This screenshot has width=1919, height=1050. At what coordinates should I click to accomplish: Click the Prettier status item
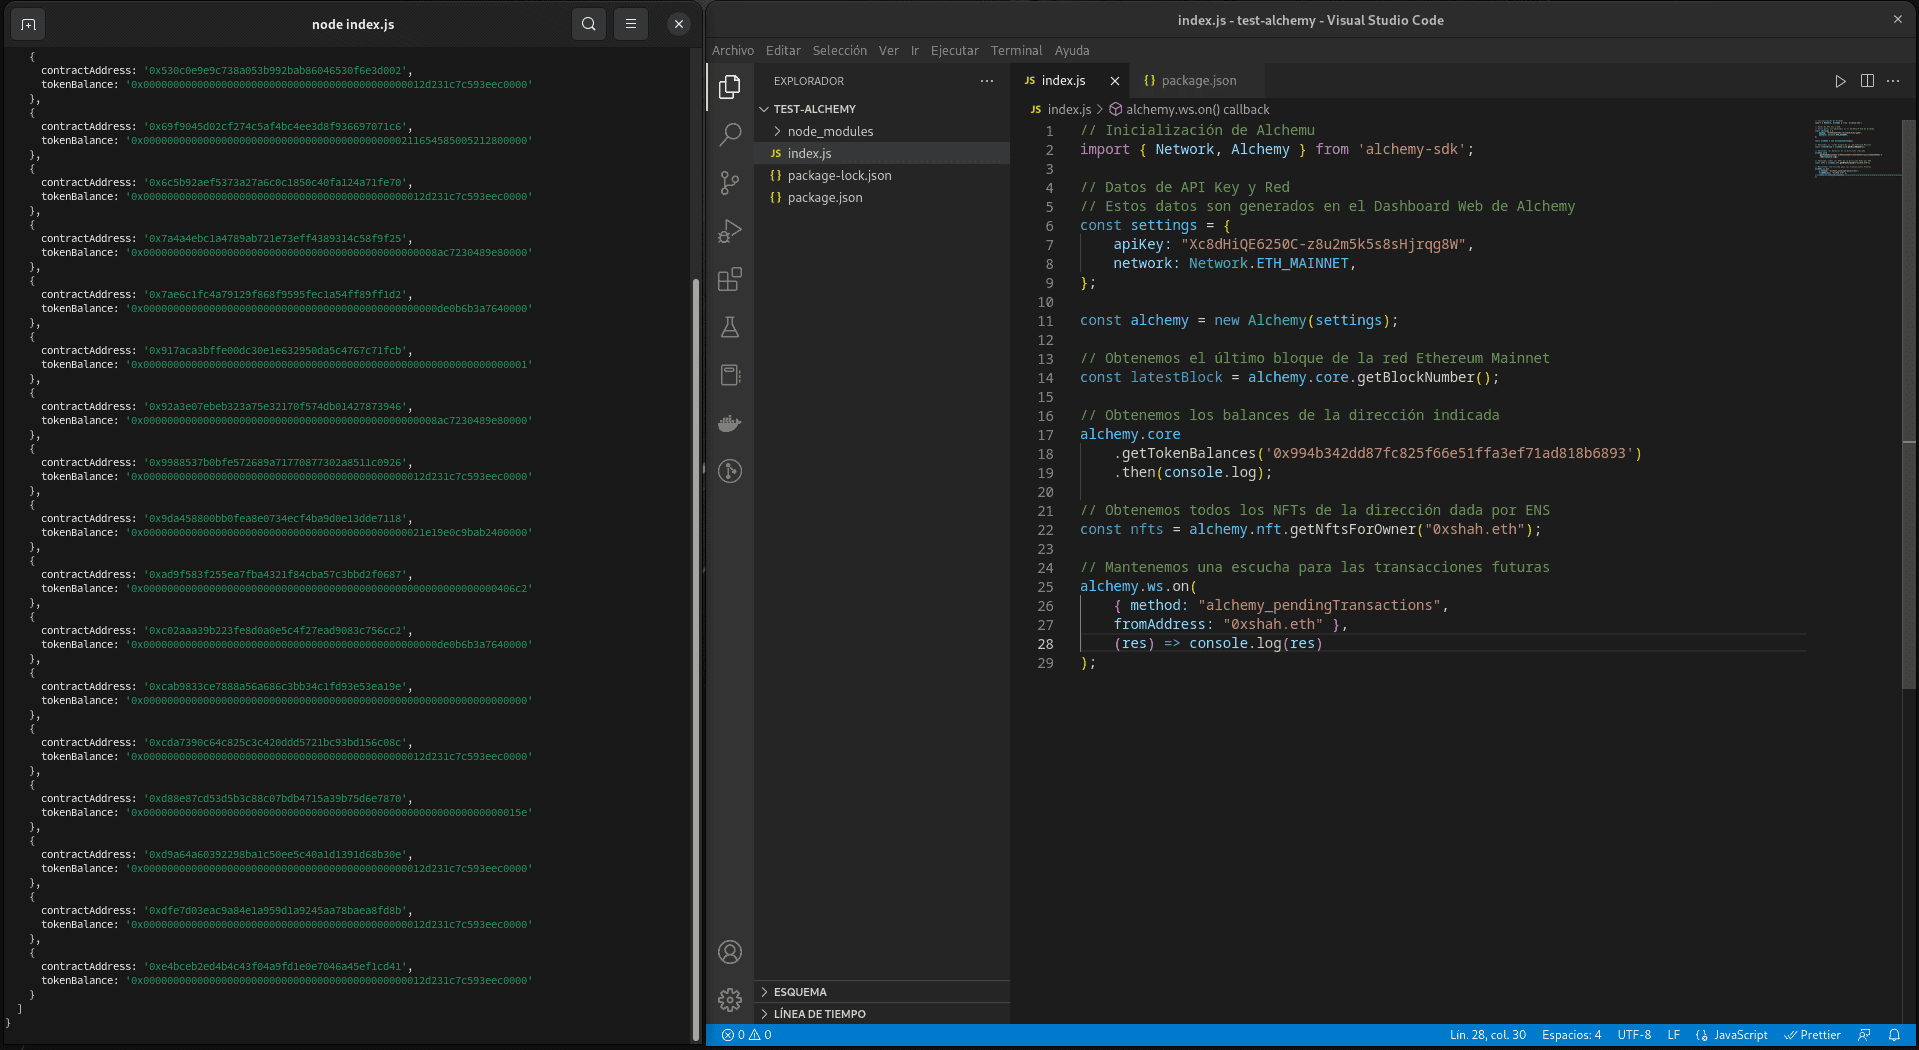1813,1035
